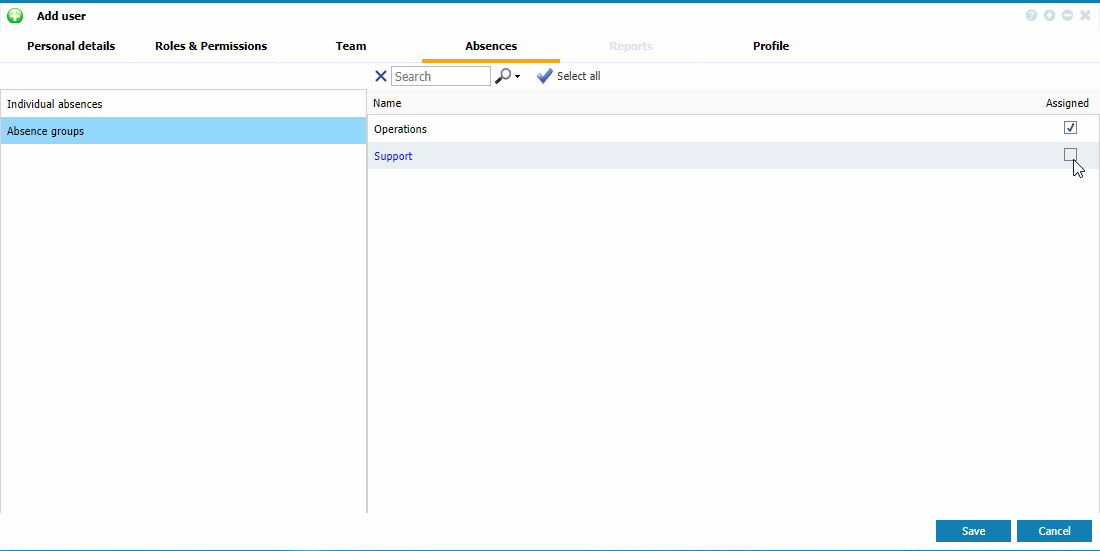
Task: Open help via the question mark icon
Action: 1031,16
